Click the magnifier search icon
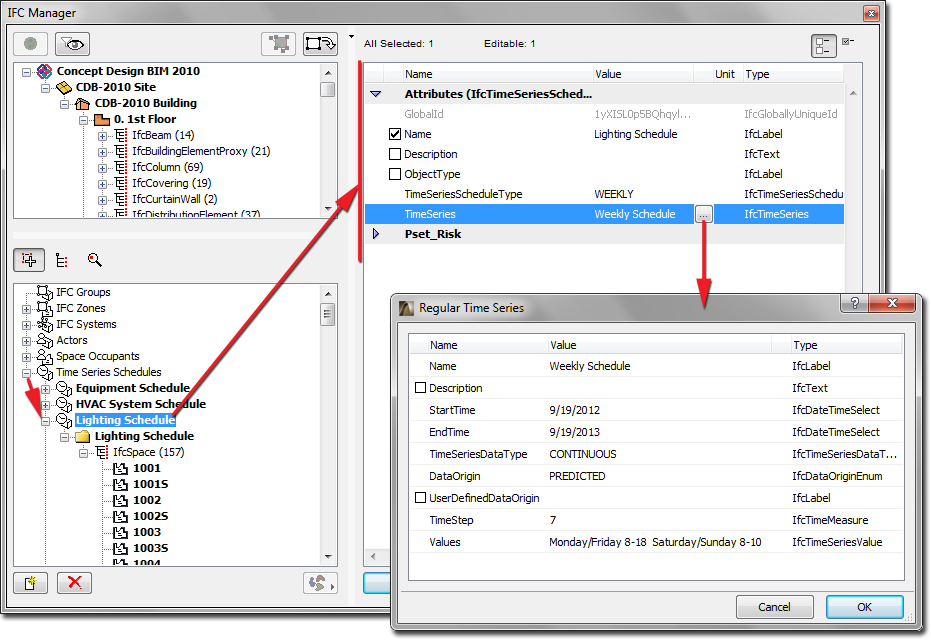 [x=94, y=260]
